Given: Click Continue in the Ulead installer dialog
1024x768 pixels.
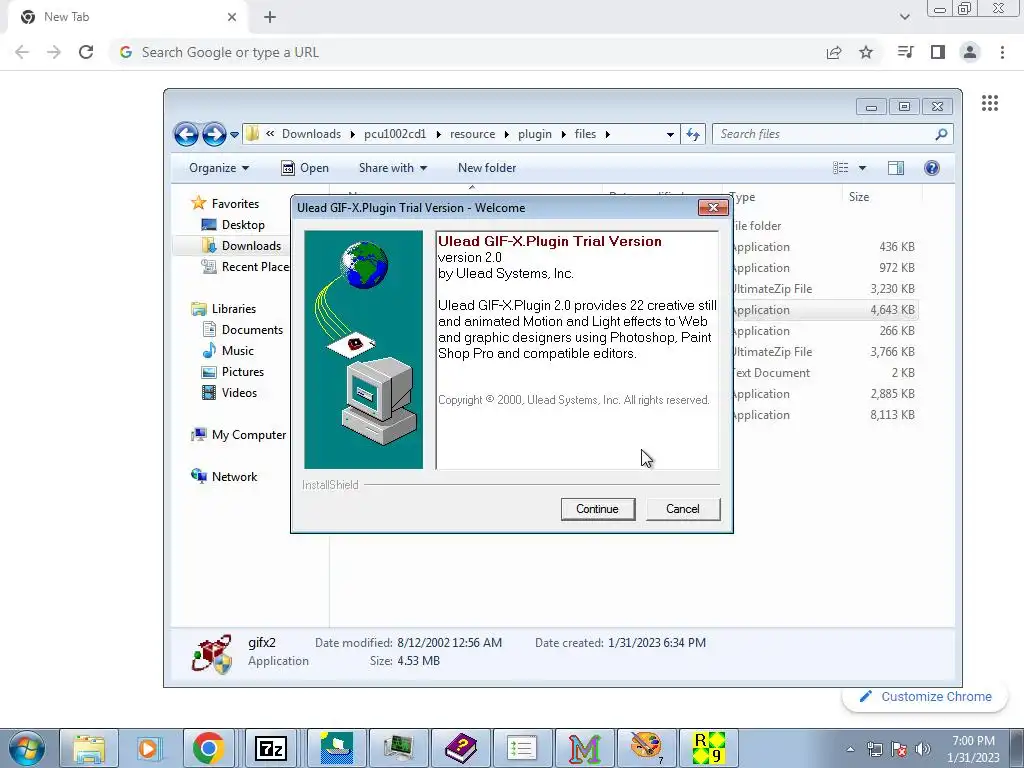Looking at the screenshot, I should coord(598,509).
